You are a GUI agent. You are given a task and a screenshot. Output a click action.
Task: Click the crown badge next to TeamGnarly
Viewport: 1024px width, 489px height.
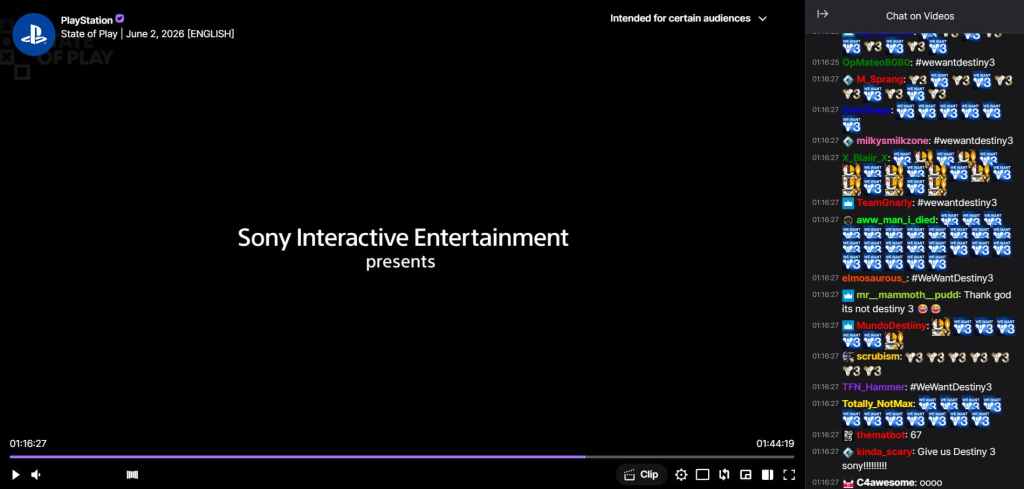[x=848, y=203]
